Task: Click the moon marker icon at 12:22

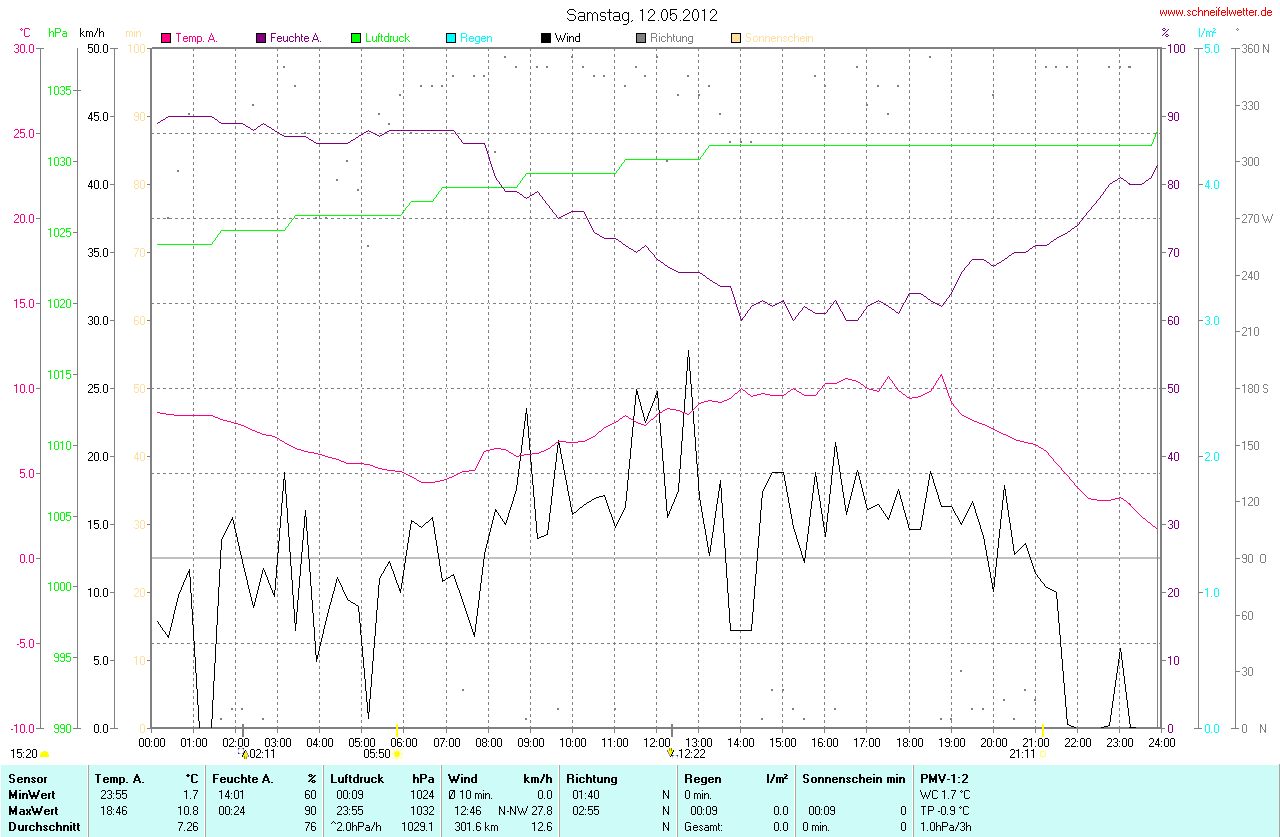Action: (x=671, y=753)
